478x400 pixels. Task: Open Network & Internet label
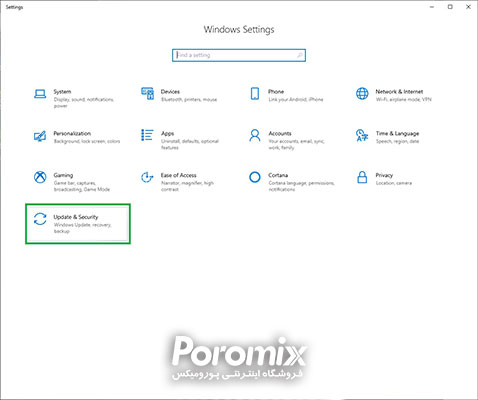click(399, 91)
